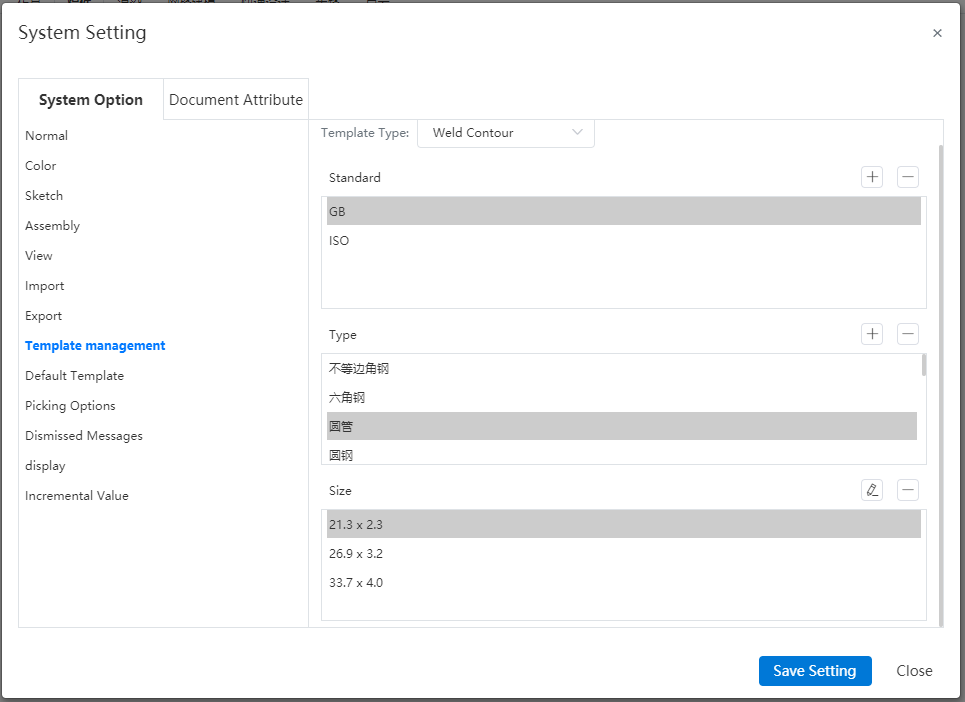
Task: Close System Setting dialog with X icon
Action: (937, 33)
